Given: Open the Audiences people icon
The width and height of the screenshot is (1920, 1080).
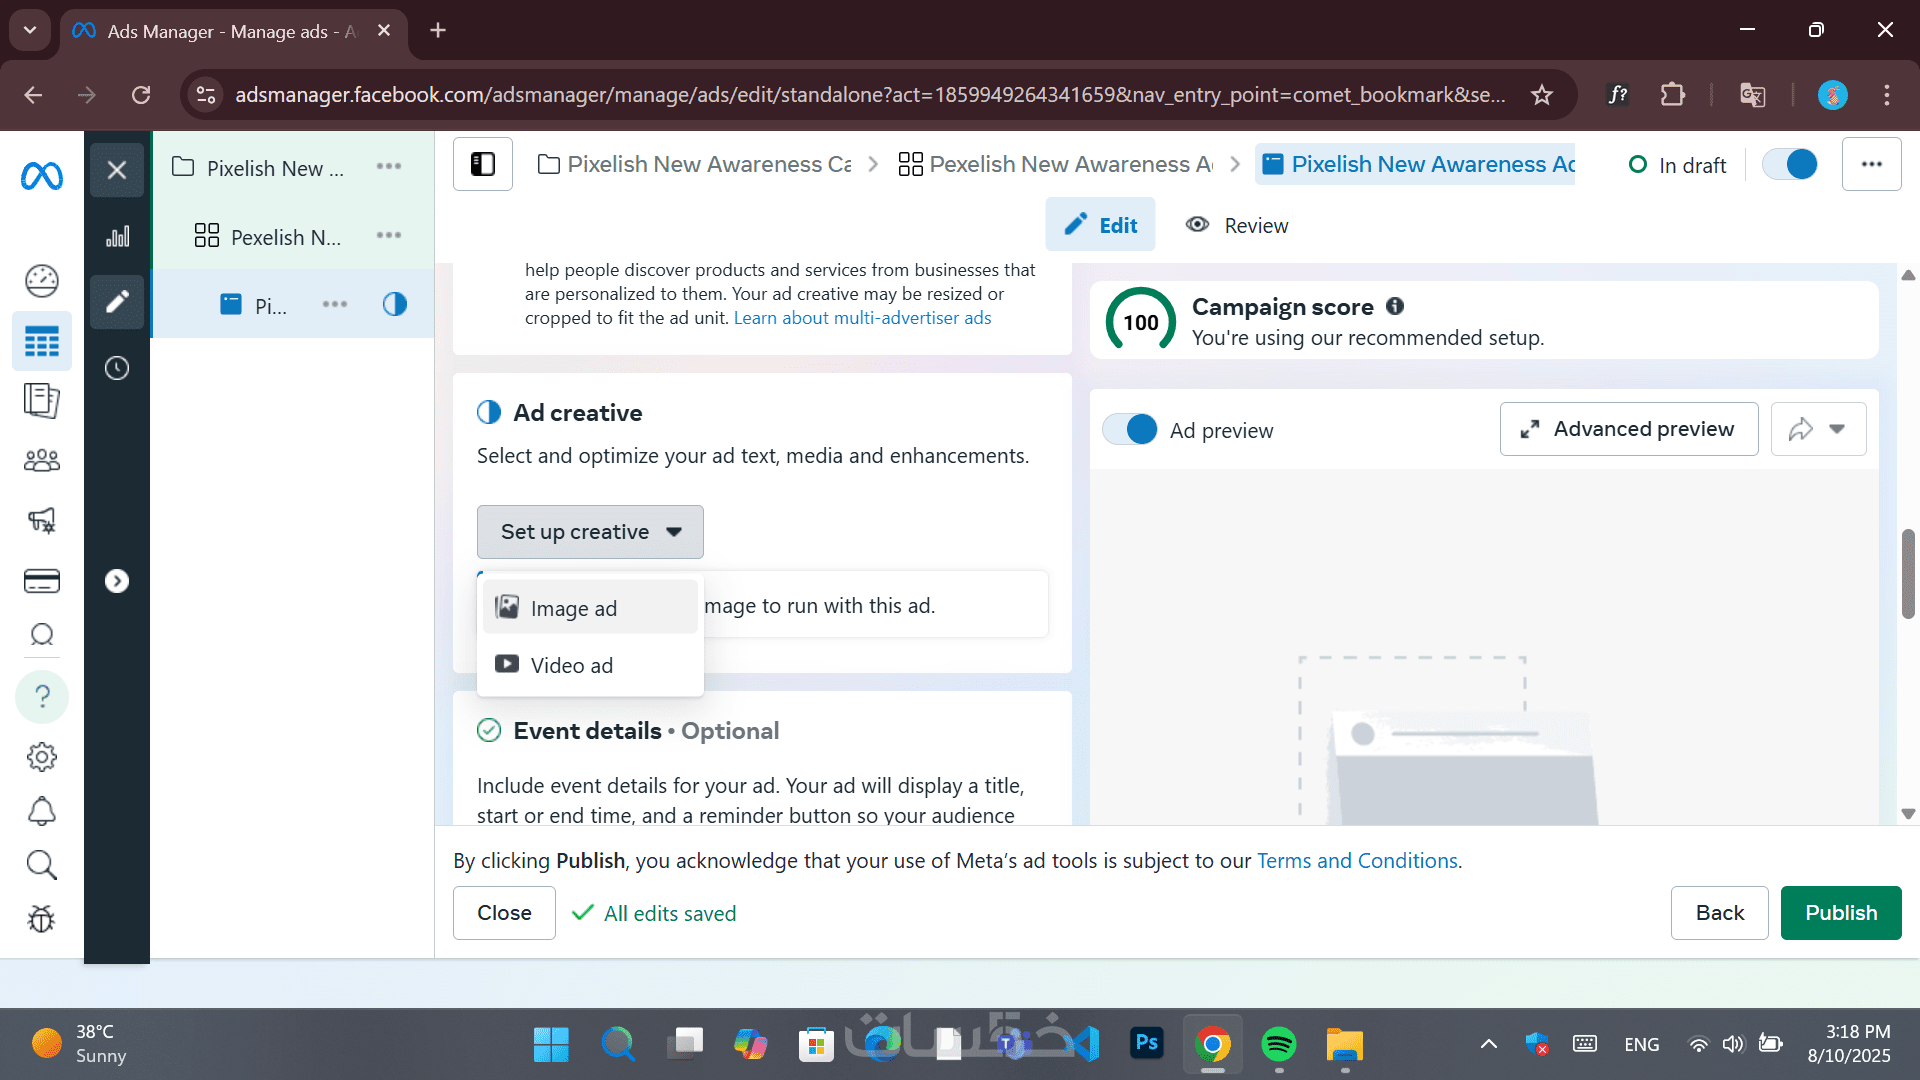Looking at the screenshot, I should pyautogui.click(x=42, y=461).
